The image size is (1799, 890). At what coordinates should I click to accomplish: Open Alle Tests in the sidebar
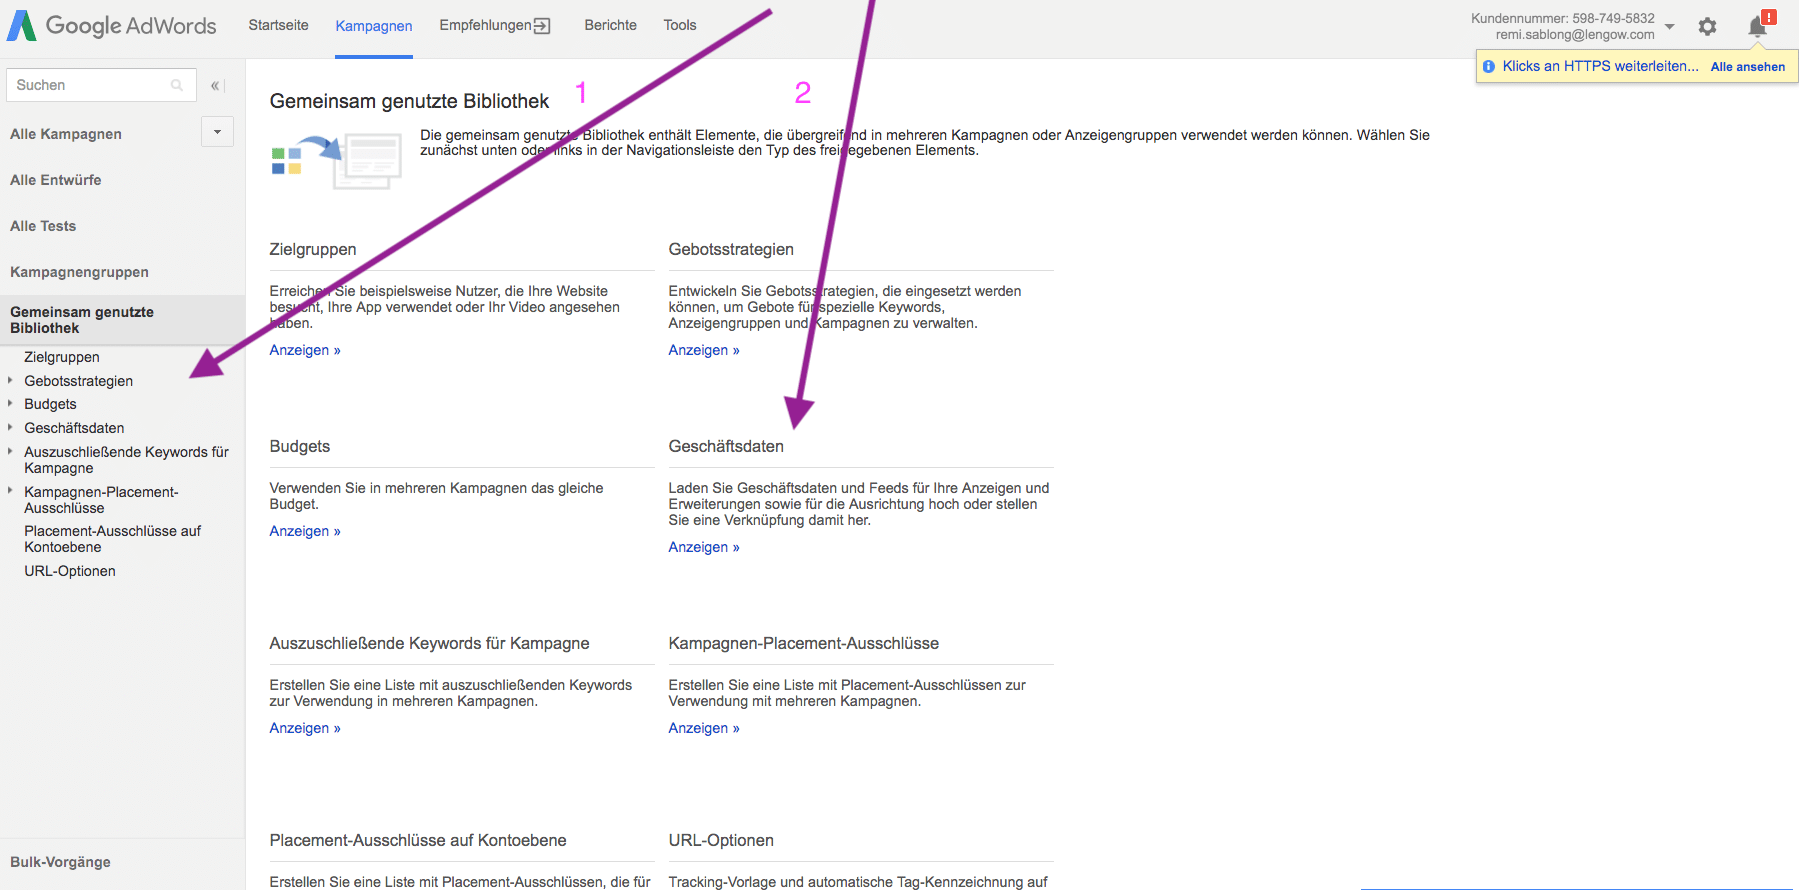pos(43,226)
